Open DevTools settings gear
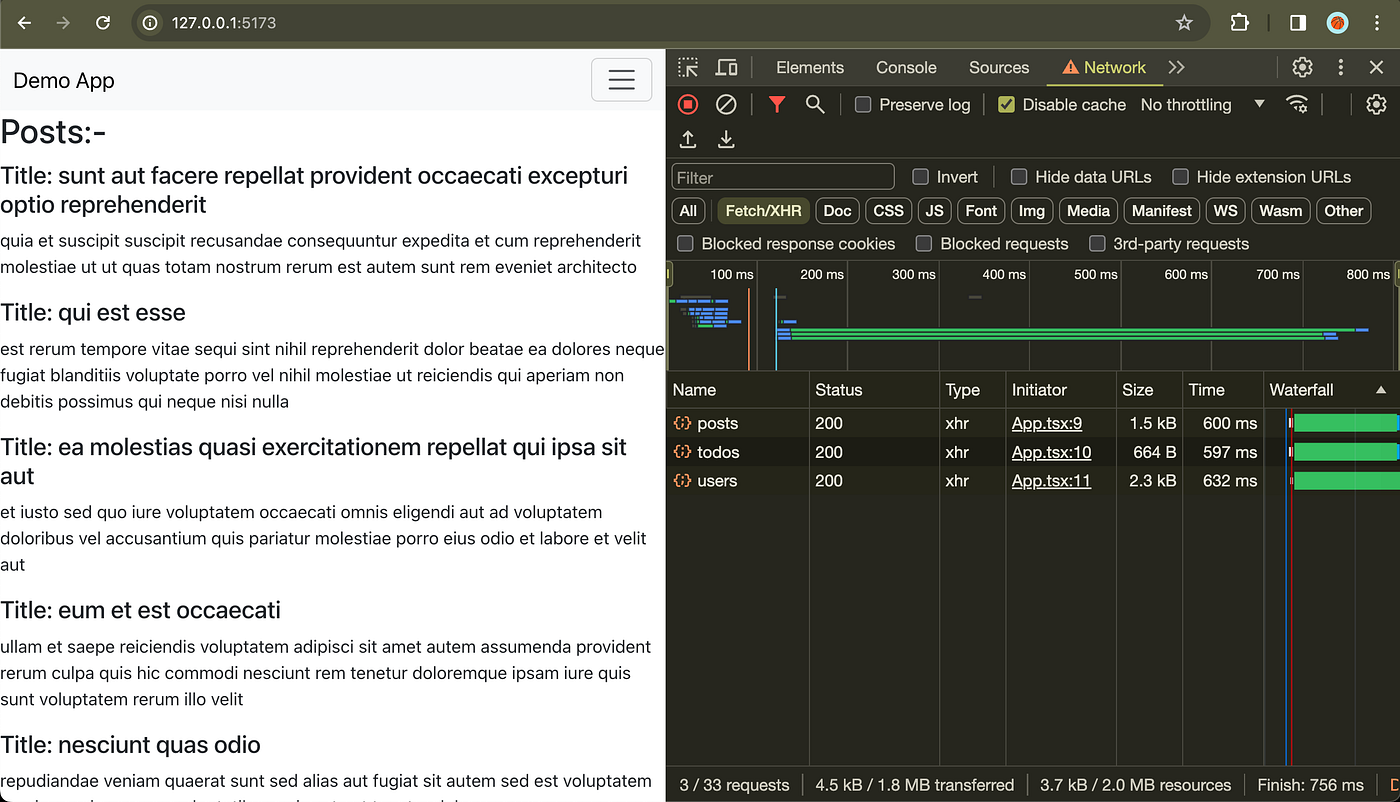The height and width of the screenshot is (802, 1400). tap(1302, 68)
